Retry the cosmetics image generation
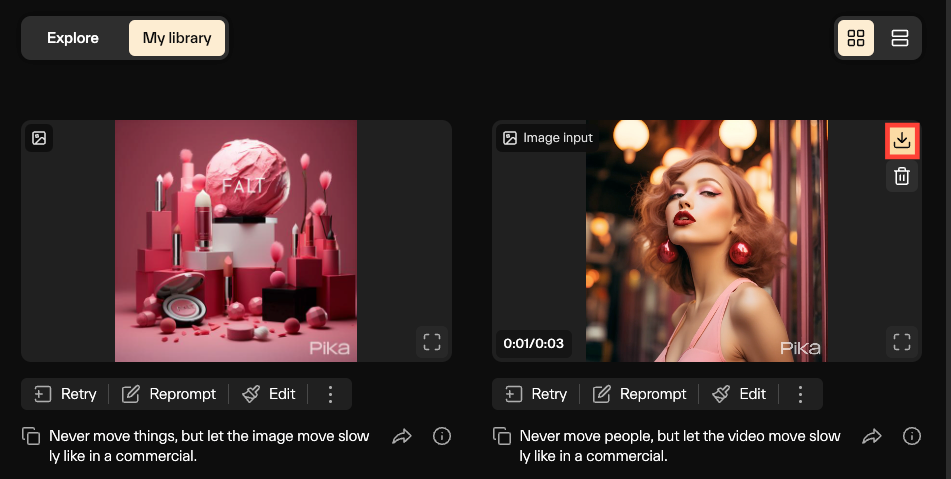This screenshot has height=479, width=951. click(x=66, y=394)
